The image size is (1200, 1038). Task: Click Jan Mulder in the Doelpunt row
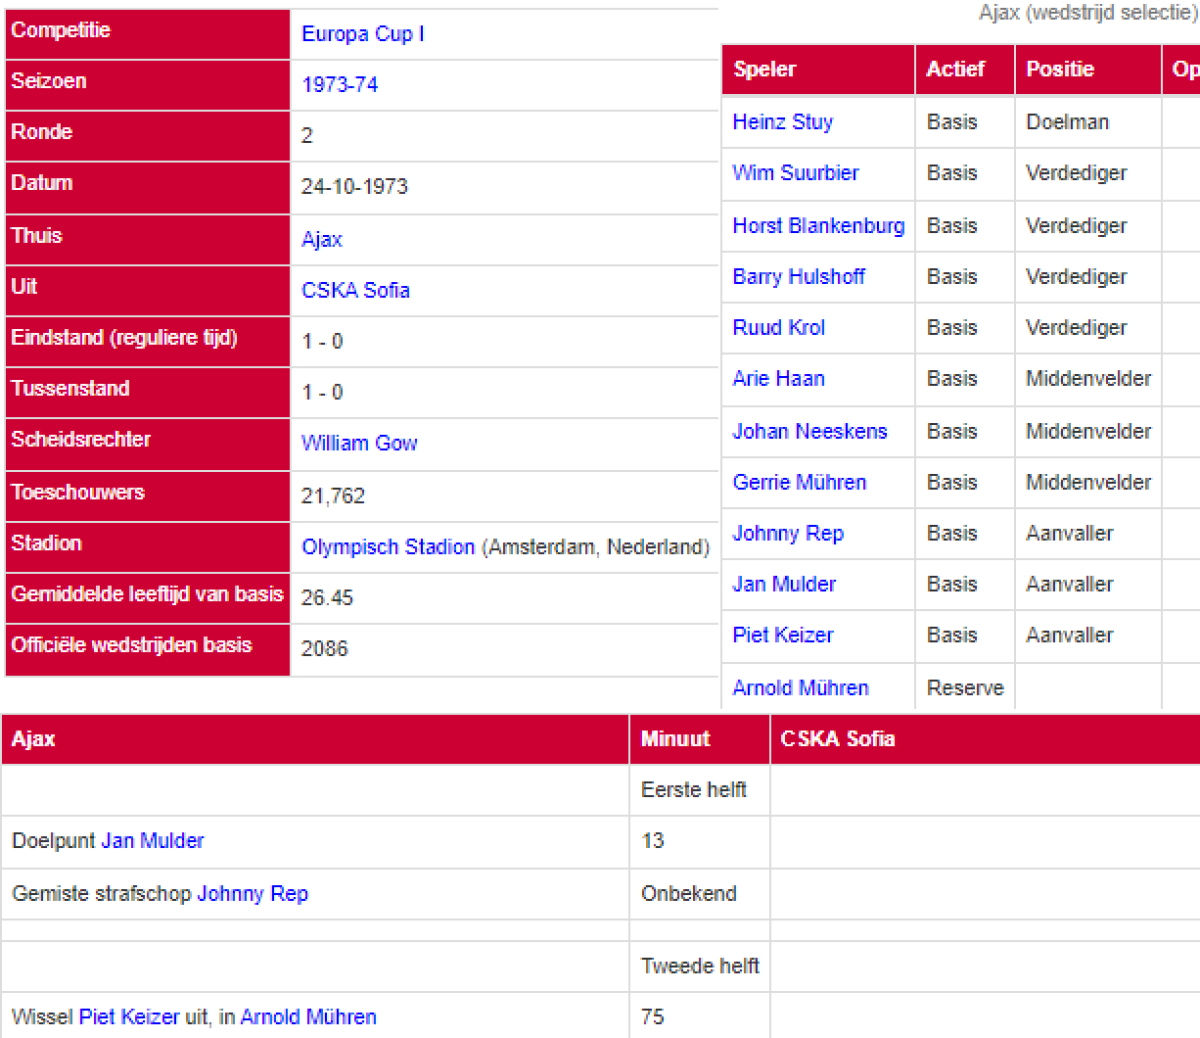(152, 841)
